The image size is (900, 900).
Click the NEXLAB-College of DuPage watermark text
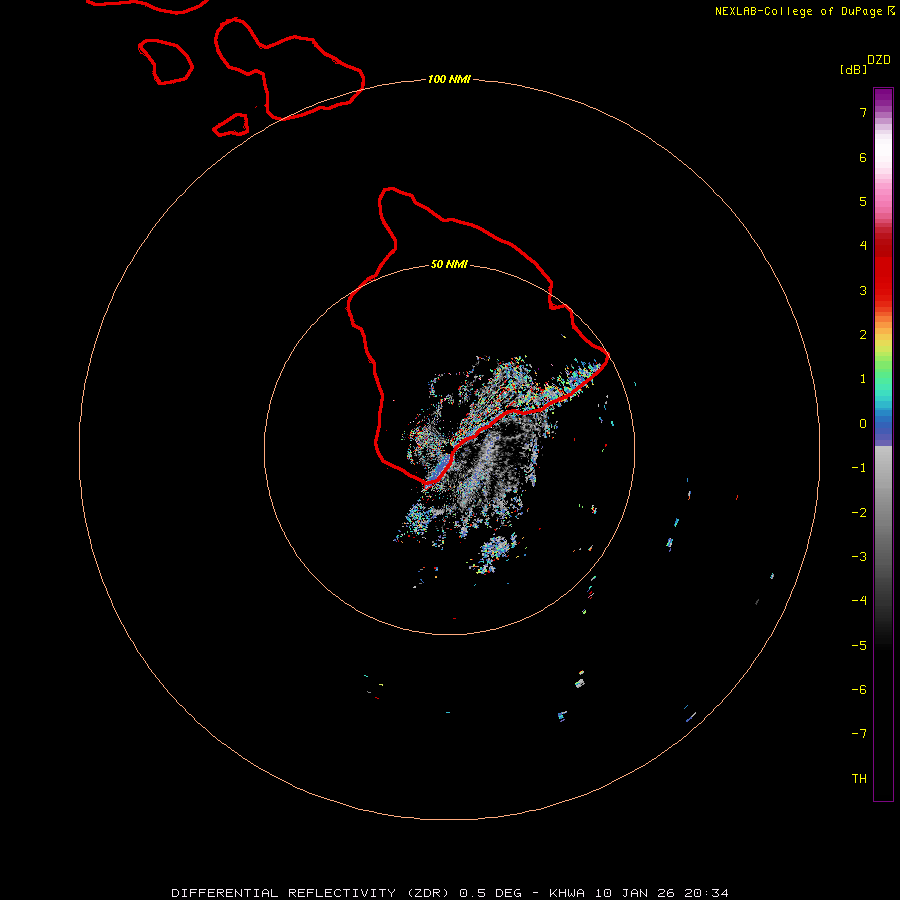798,11
